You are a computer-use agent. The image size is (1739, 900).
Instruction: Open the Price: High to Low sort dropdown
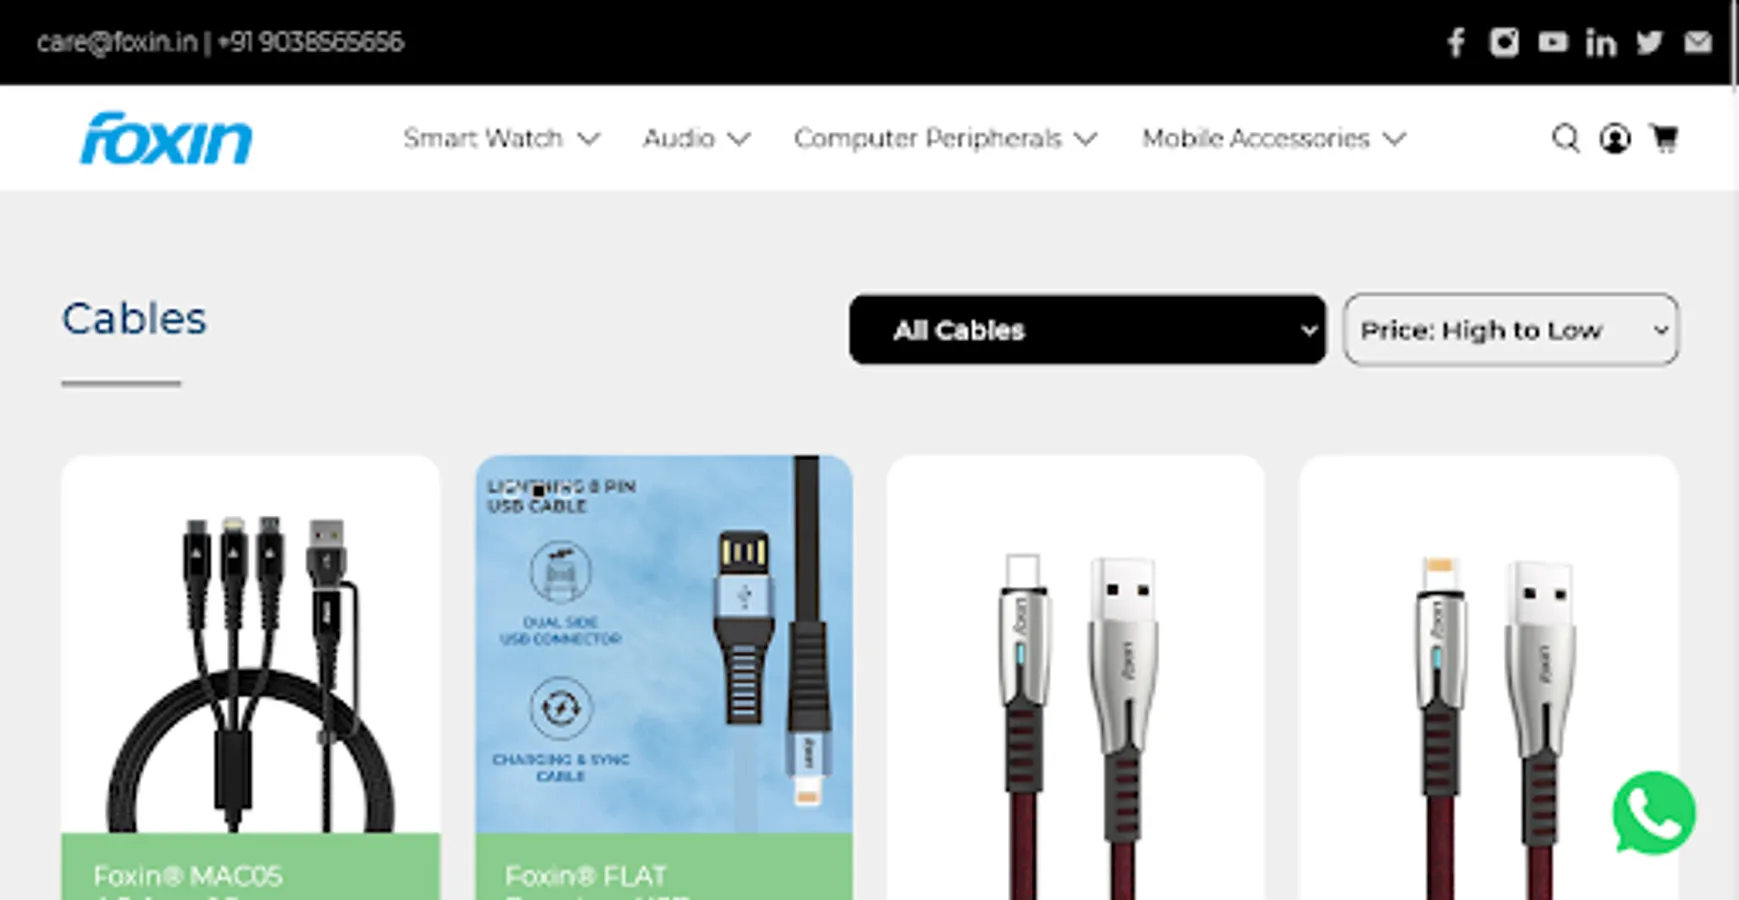pyautogui.click(x=1511, y=329)
